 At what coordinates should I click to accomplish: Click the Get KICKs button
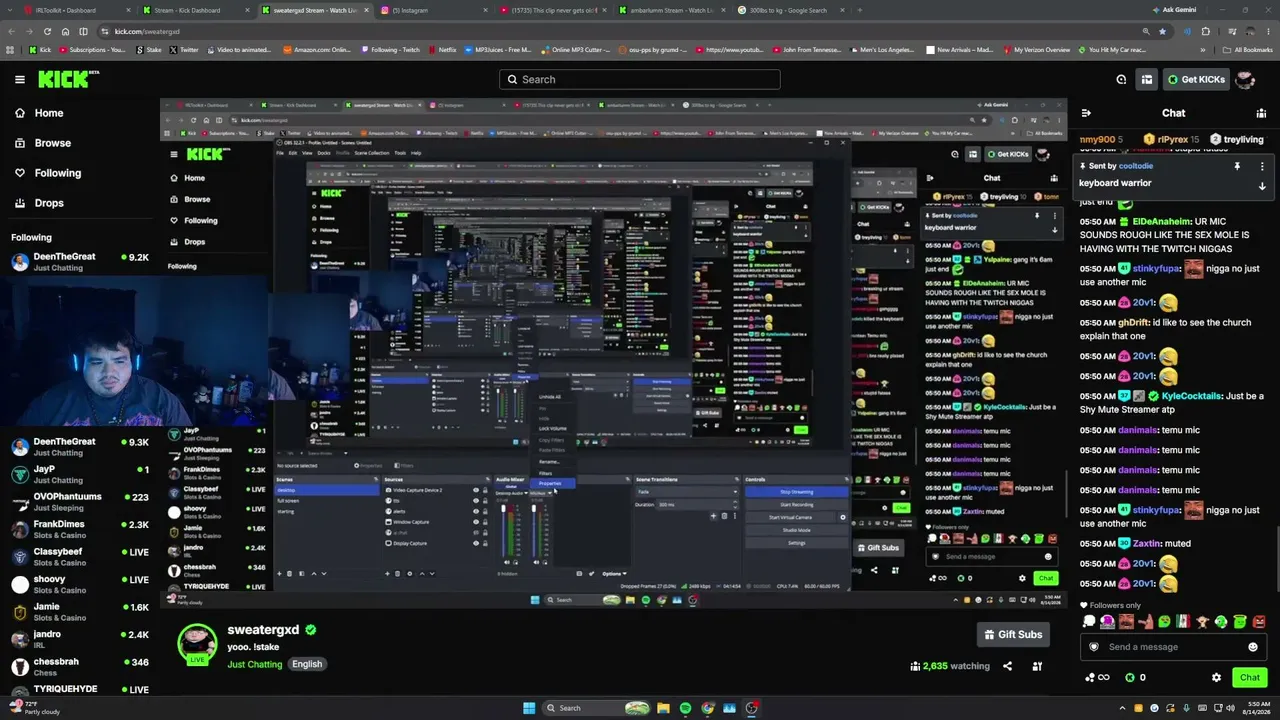(1196, 79)
